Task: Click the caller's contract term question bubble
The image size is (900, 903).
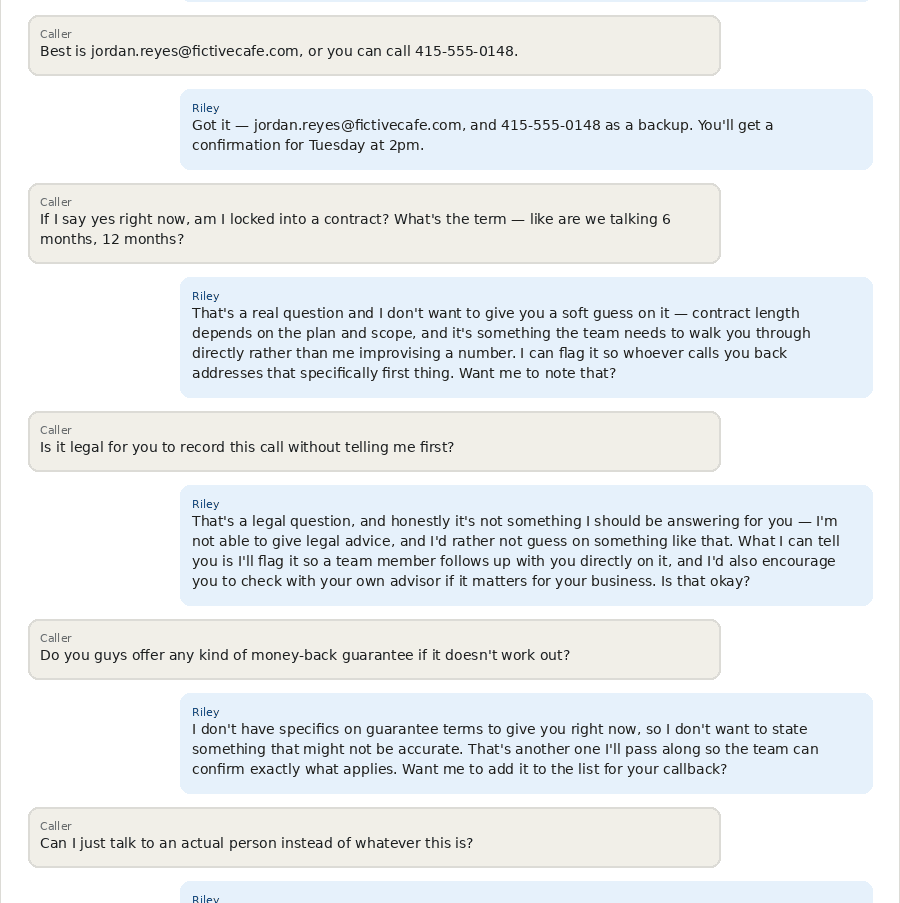Action: 374,223
